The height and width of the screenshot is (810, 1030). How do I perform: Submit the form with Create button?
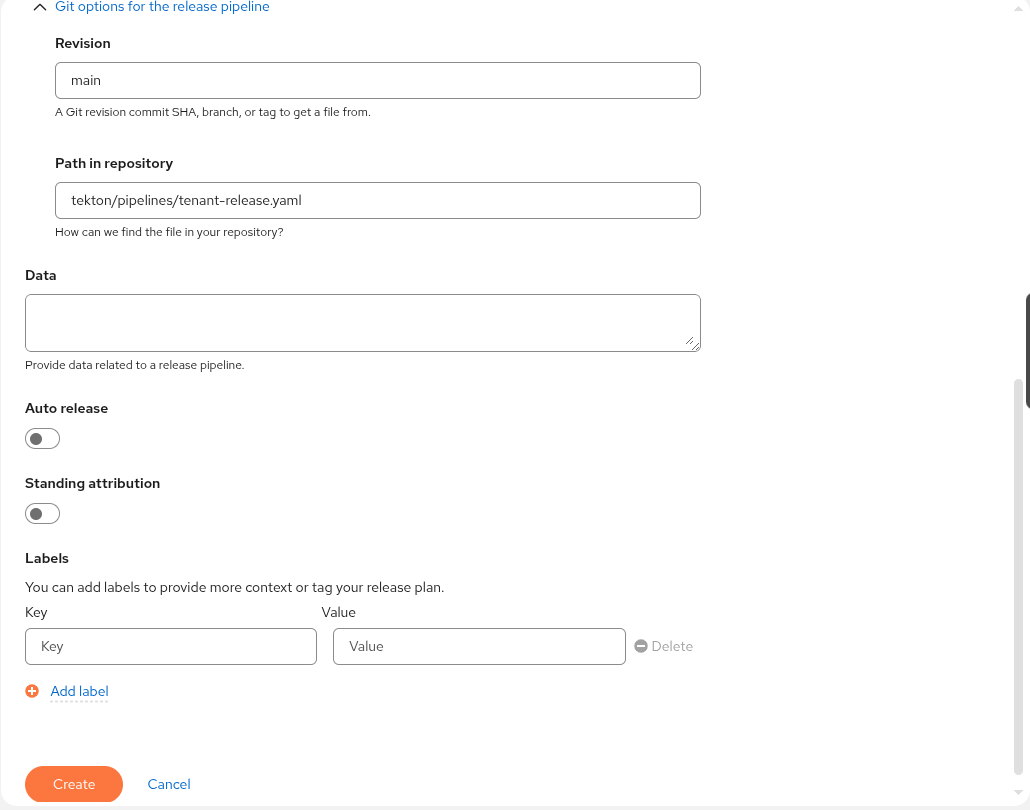coord(74,784)
